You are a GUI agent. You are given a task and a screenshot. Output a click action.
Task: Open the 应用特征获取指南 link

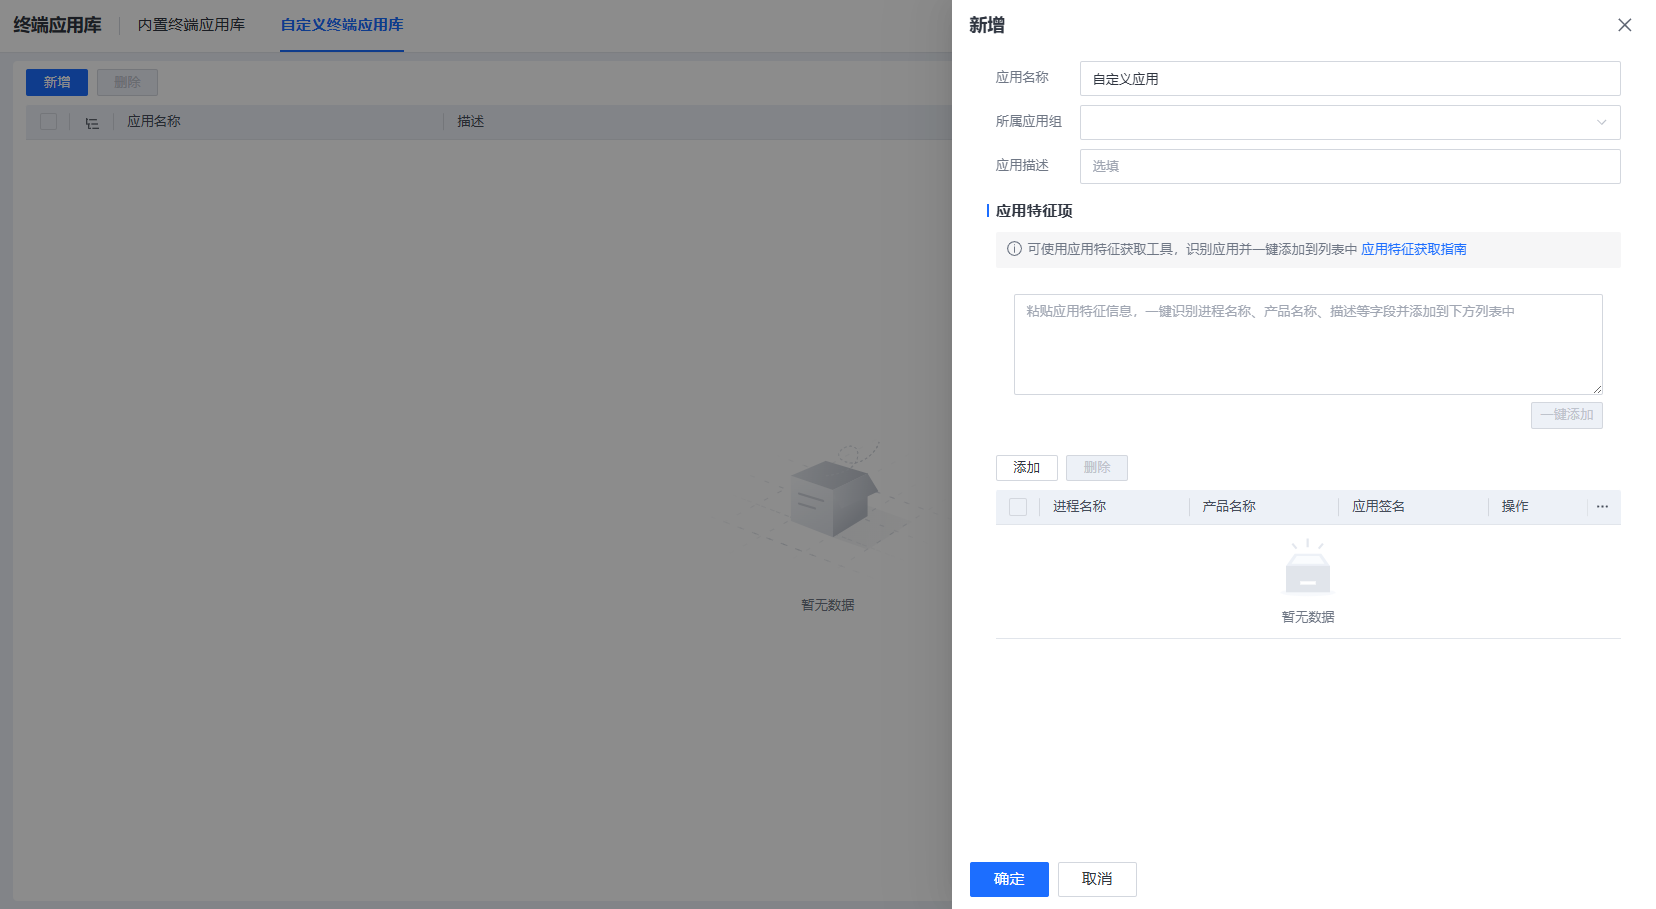[x=1413, y=249]
